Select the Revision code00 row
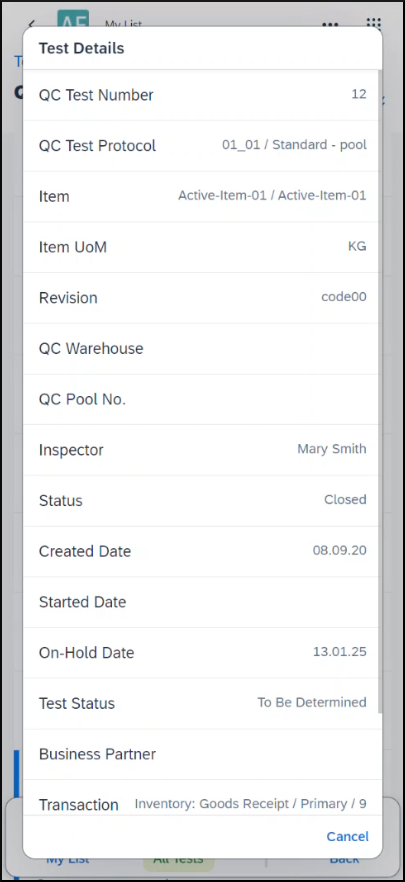The height and width of the screenshot is (882, 405). (x=201, y=298)
